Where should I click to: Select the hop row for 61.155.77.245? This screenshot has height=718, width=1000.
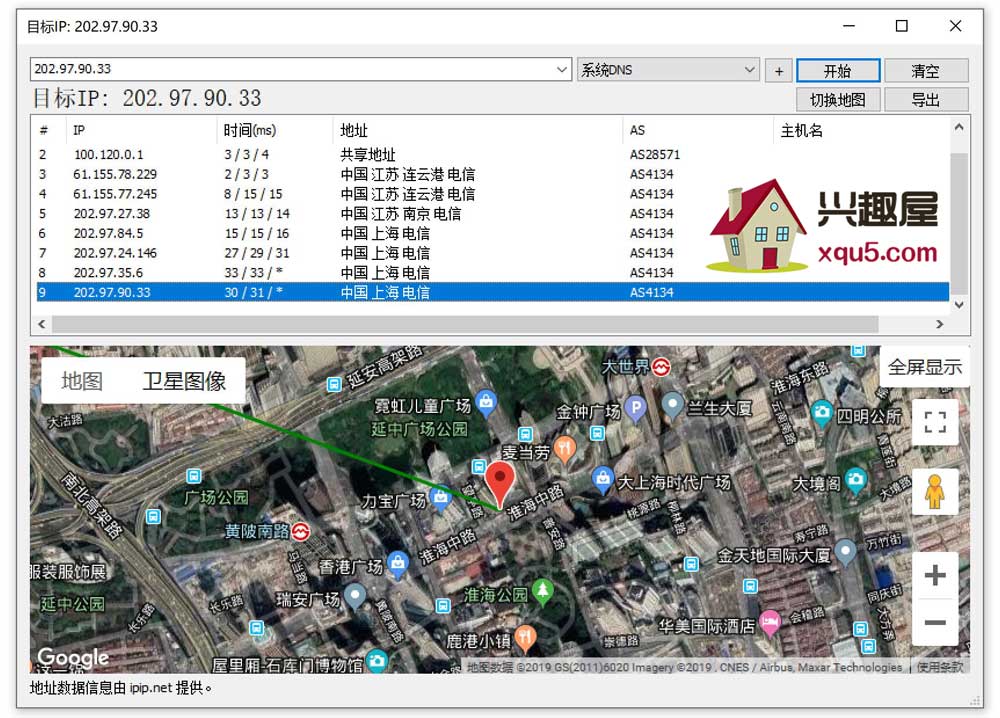492,194
